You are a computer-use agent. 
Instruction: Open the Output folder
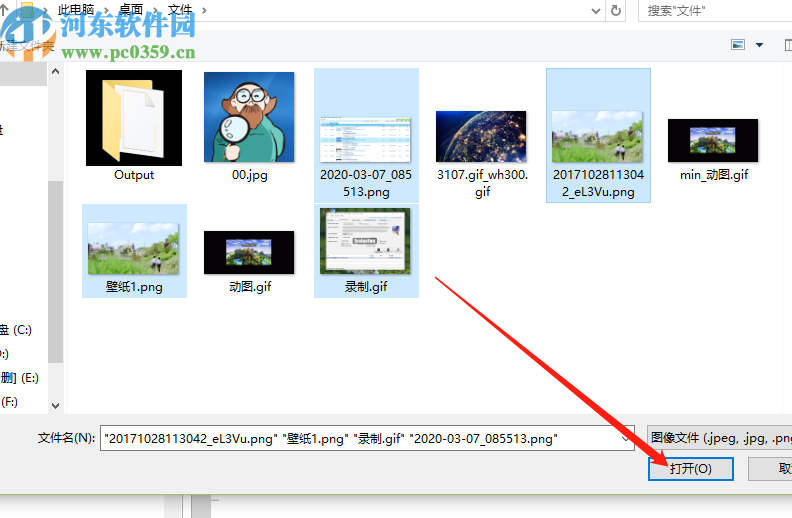coord(134,118)
